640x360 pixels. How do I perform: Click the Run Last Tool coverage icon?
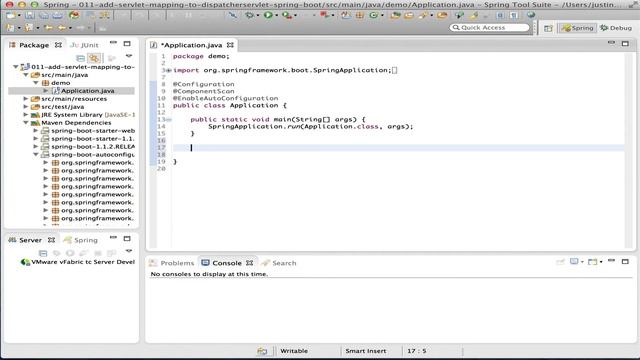pyautogui.click(x=287, y=15)
